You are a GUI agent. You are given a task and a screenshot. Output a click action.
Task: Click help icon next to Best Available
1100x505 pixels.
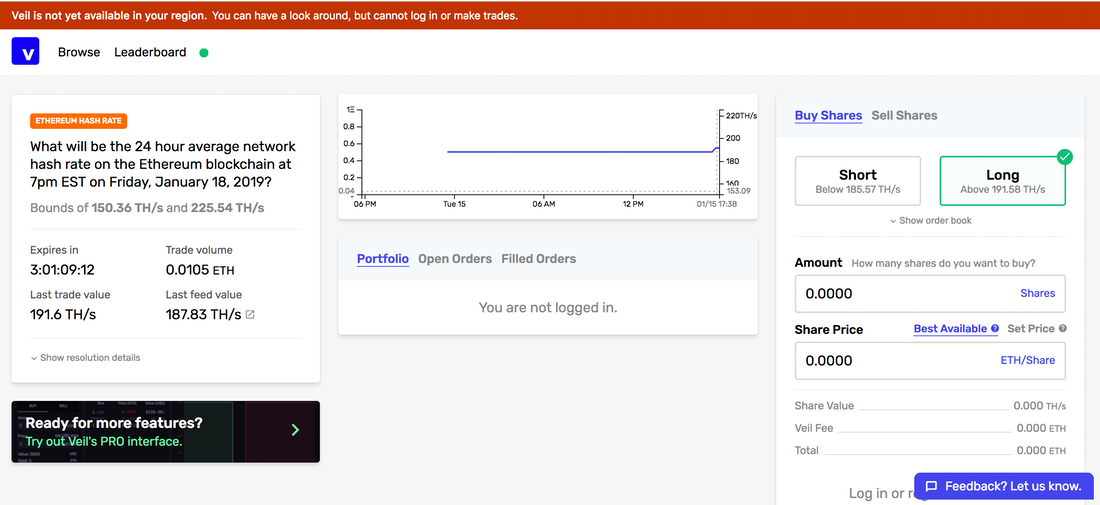[994, 328]
